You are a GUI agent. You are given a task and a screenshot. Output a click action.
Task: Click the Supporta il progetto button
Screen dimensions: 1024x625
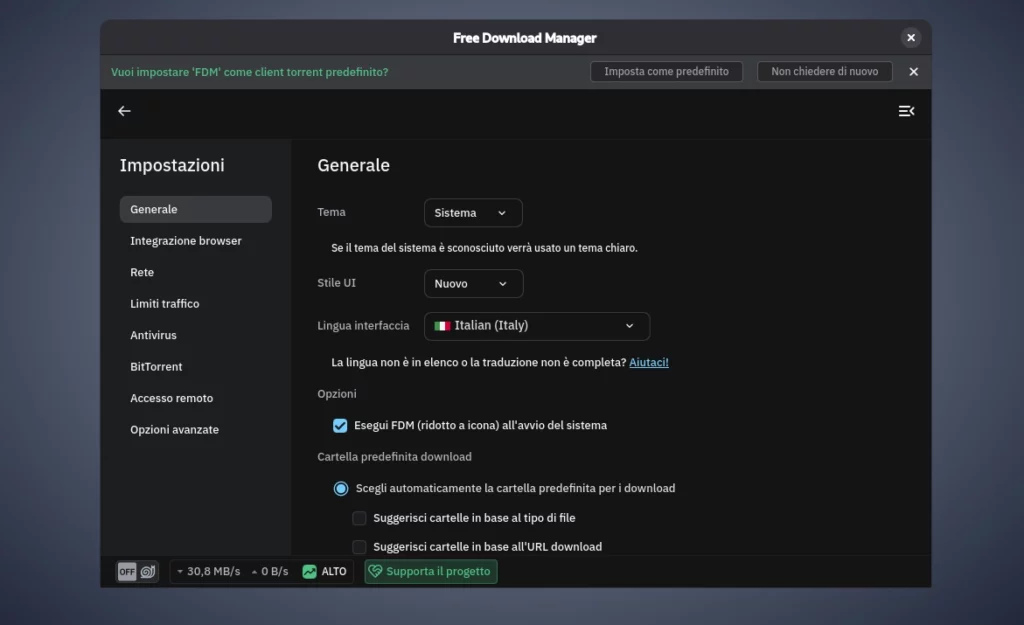coord(431,571)
